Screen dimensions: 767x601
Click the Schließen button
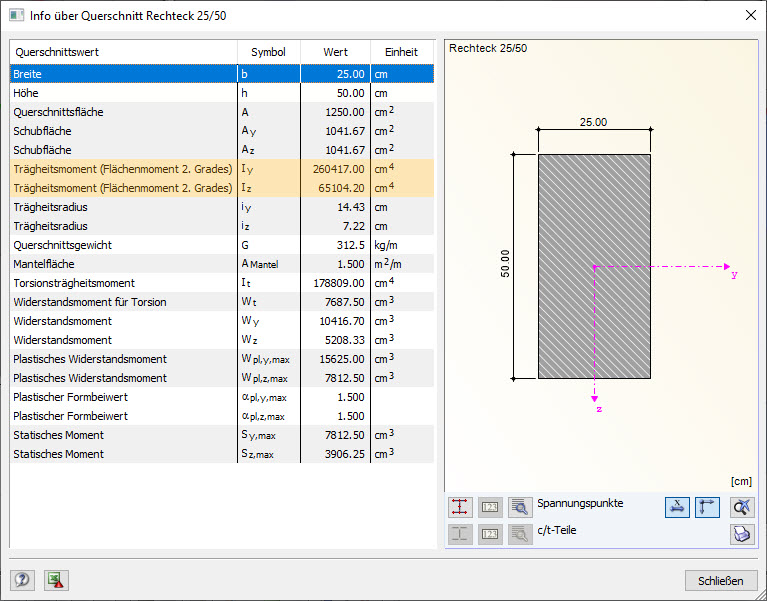click(x=721, y=581)
